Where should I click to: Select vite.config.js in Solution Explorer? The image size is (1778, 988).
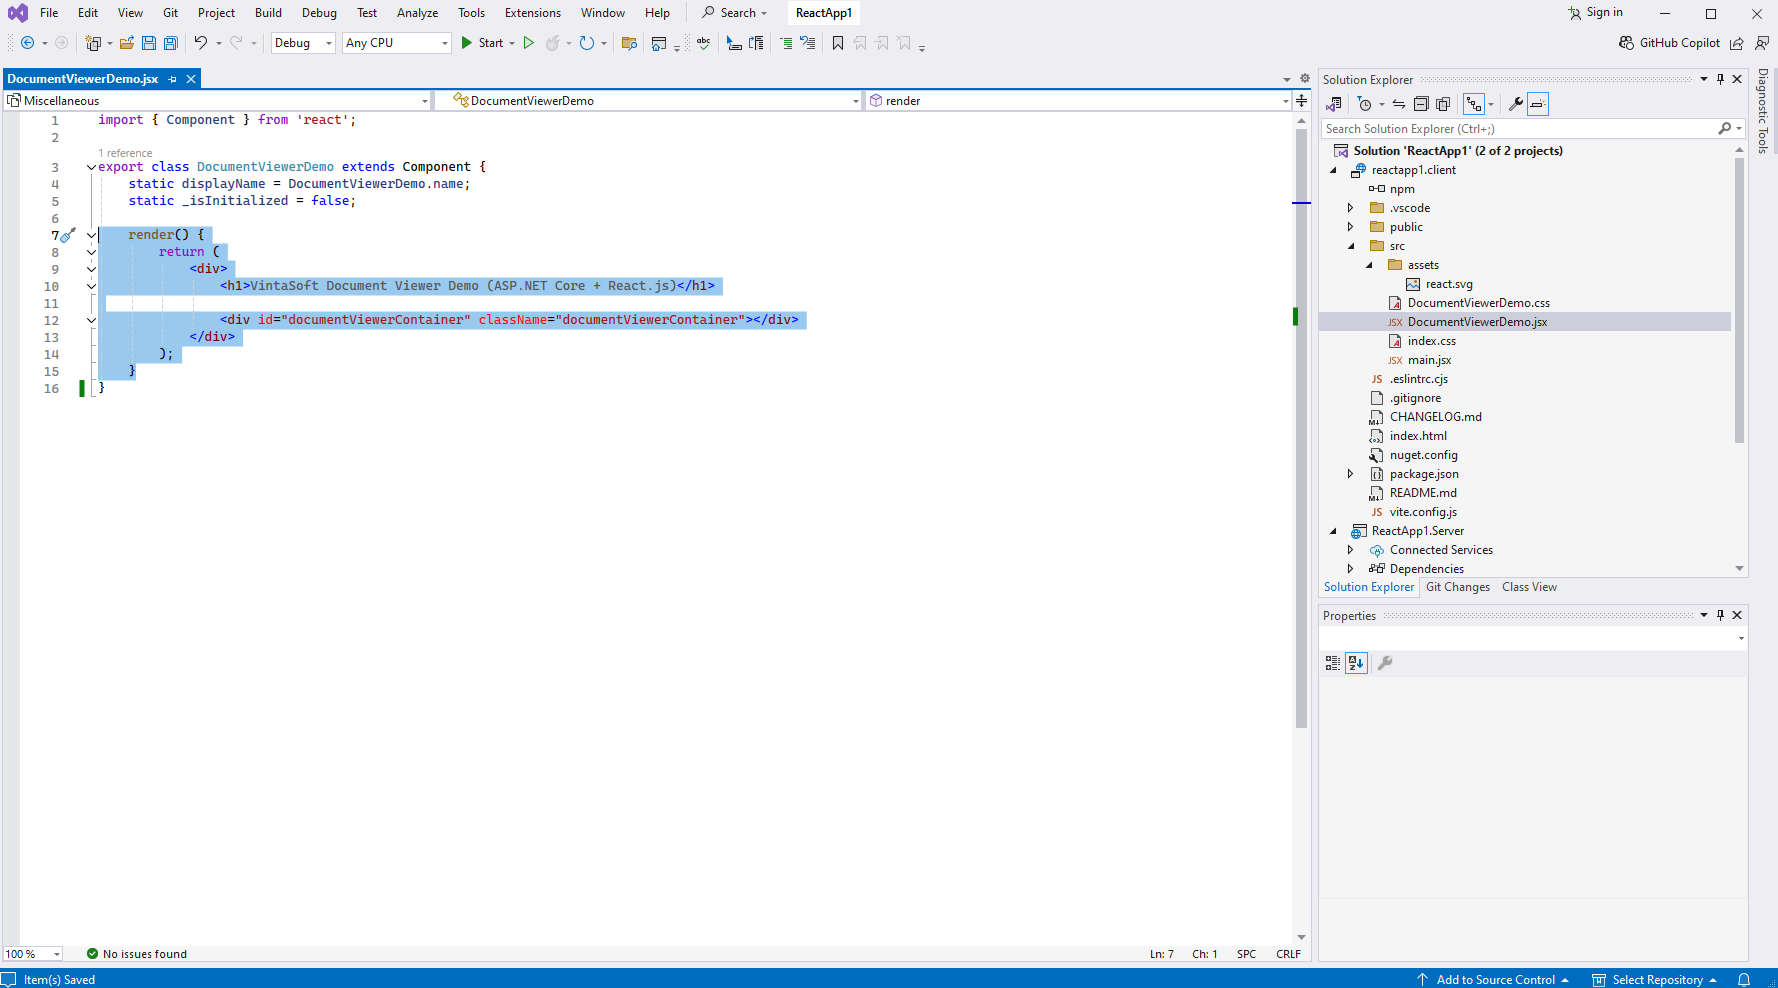tap(1423, 512)
